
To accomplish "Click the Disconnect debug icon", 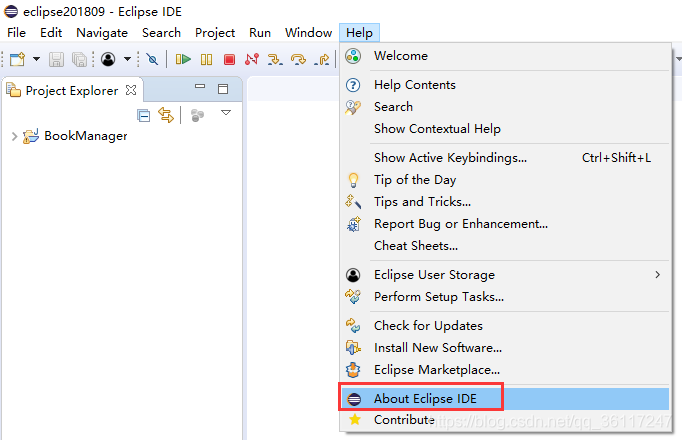I will [x=252, y=59].
